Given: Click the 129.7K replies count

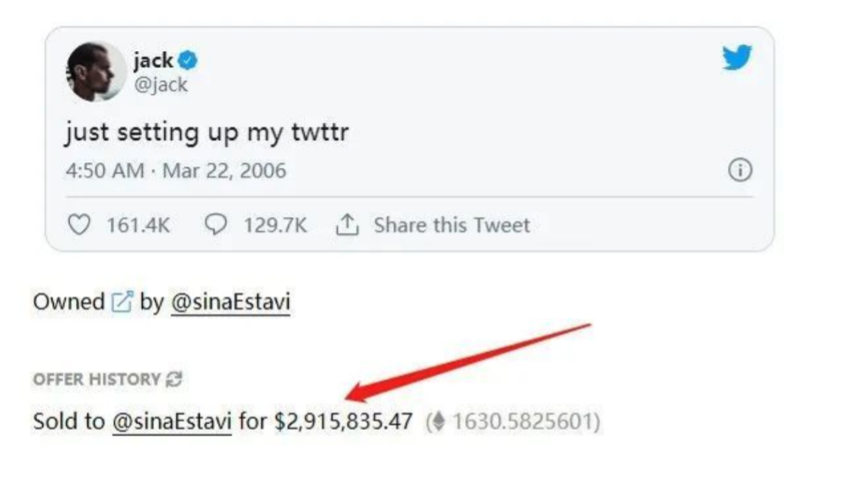Looking at the screenshot, I should click(x=275, y=225).
